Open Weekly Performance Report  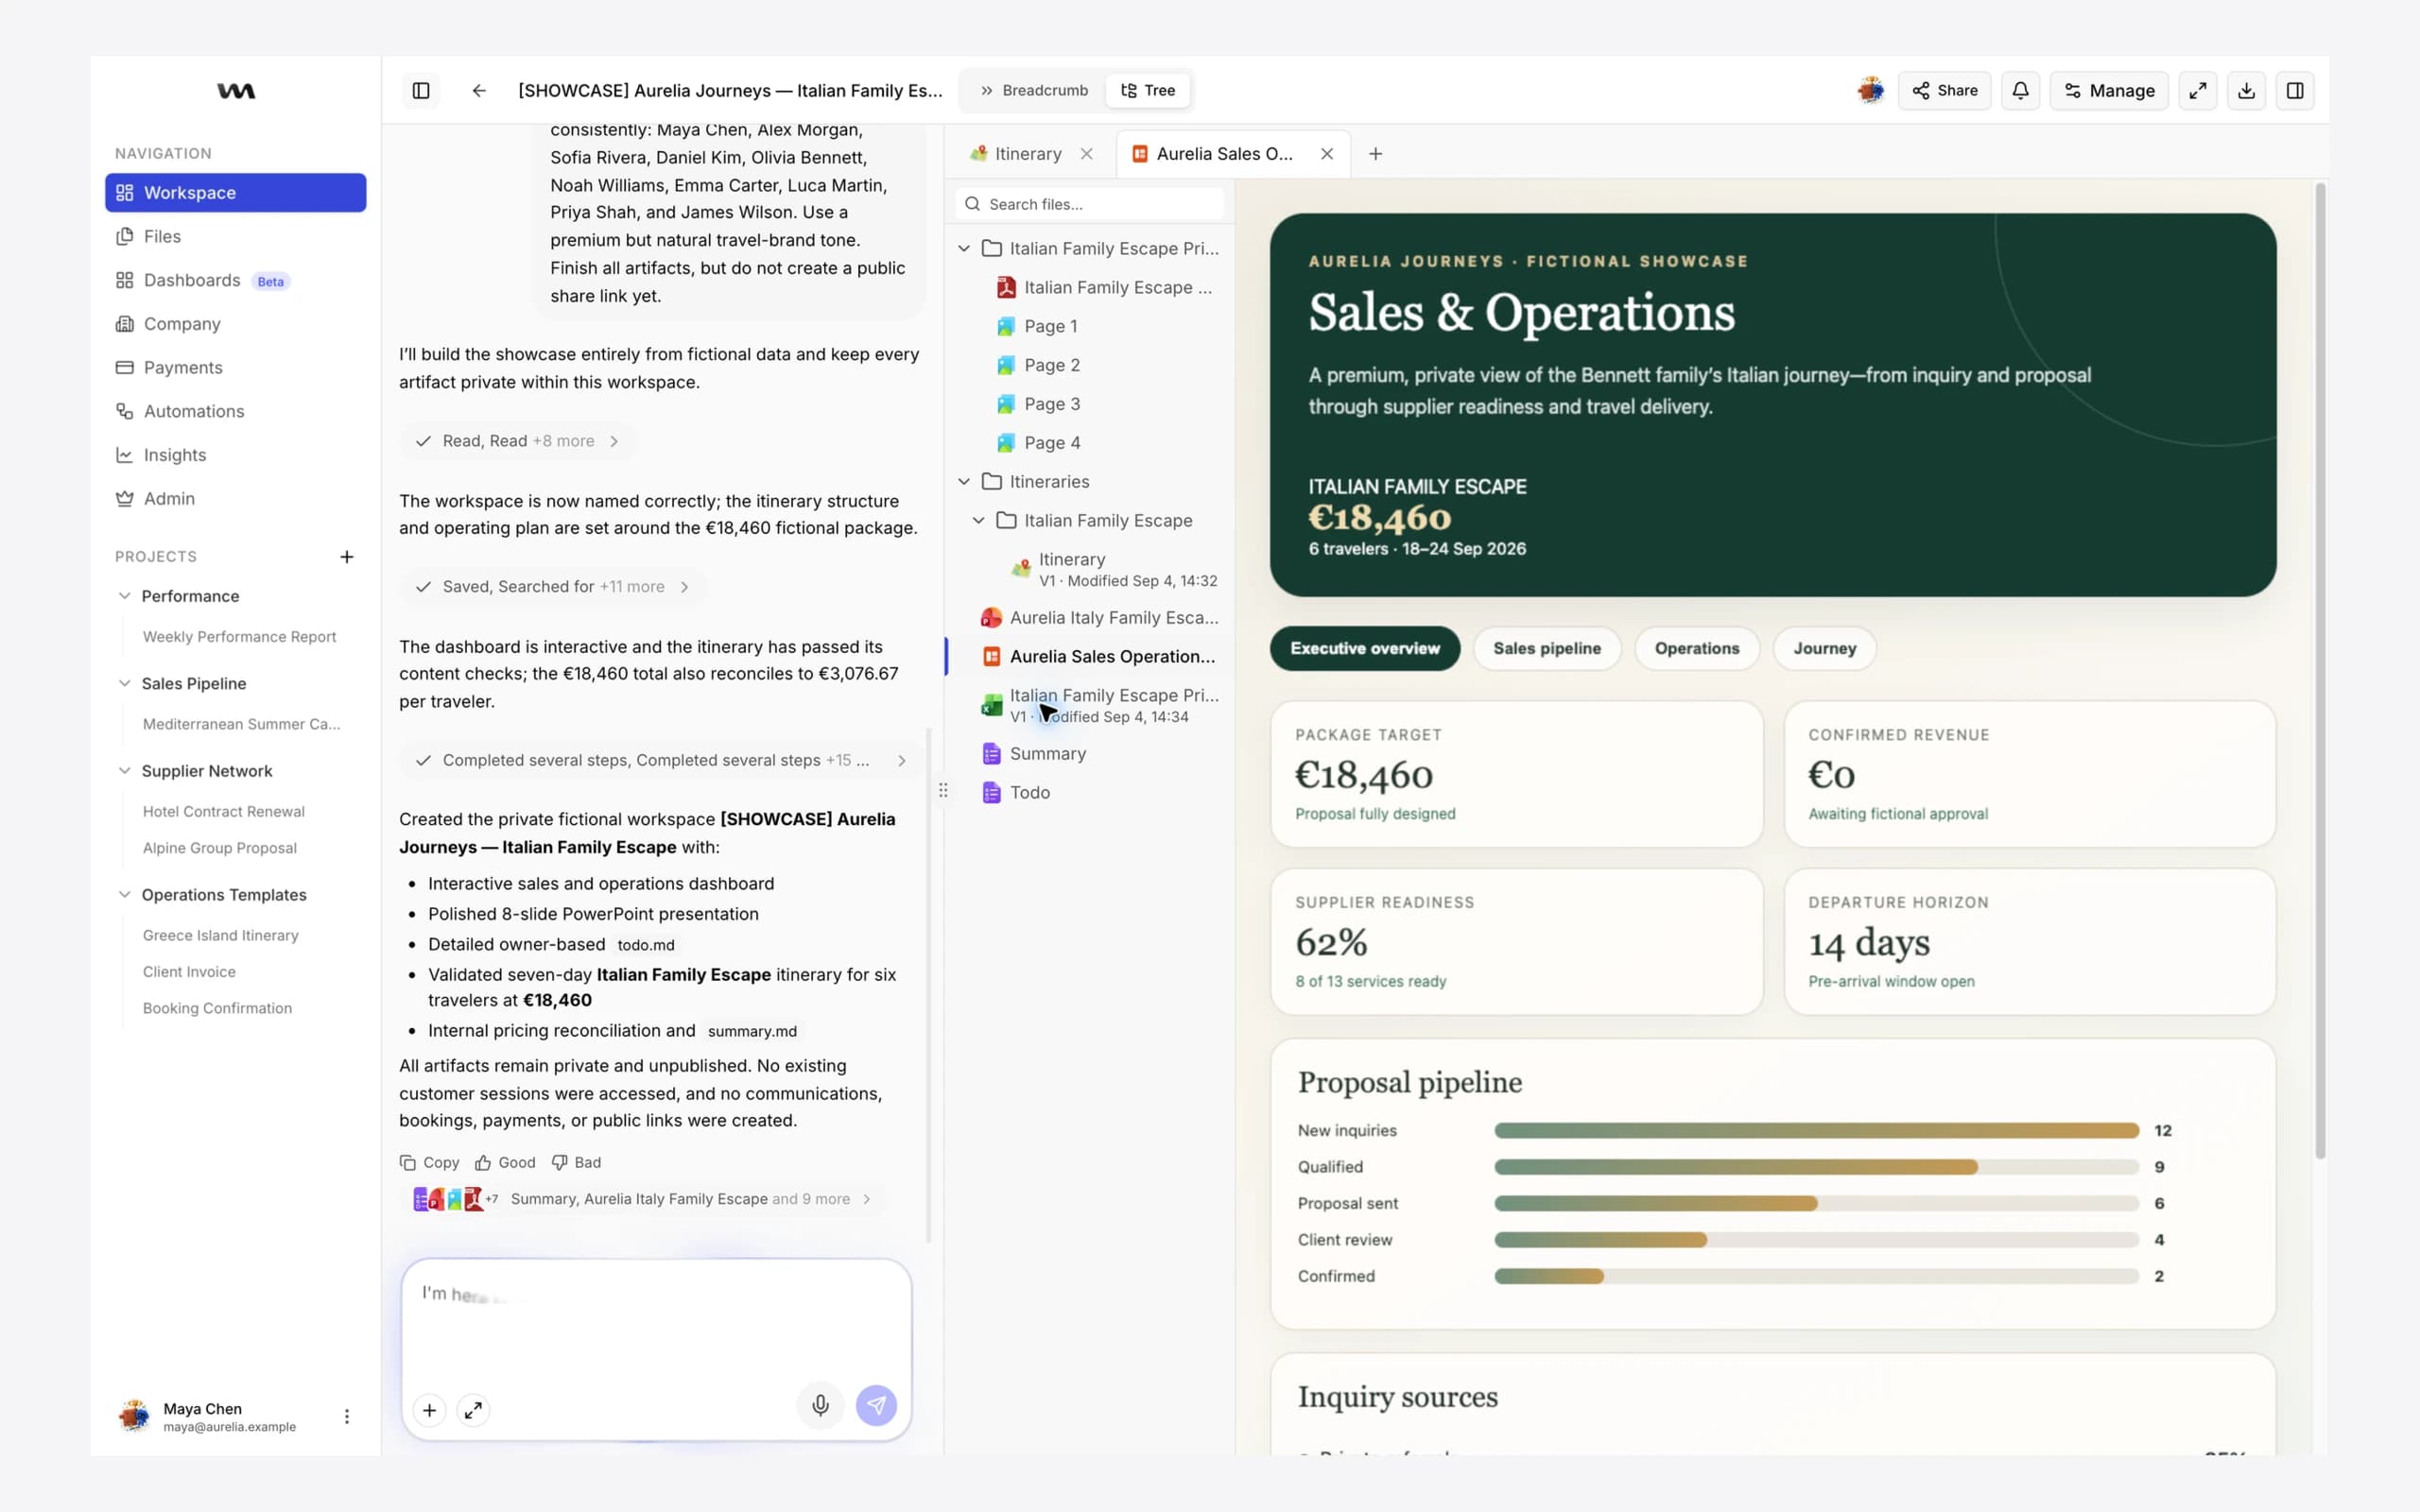pyautogui.click(x=239, y=637)
